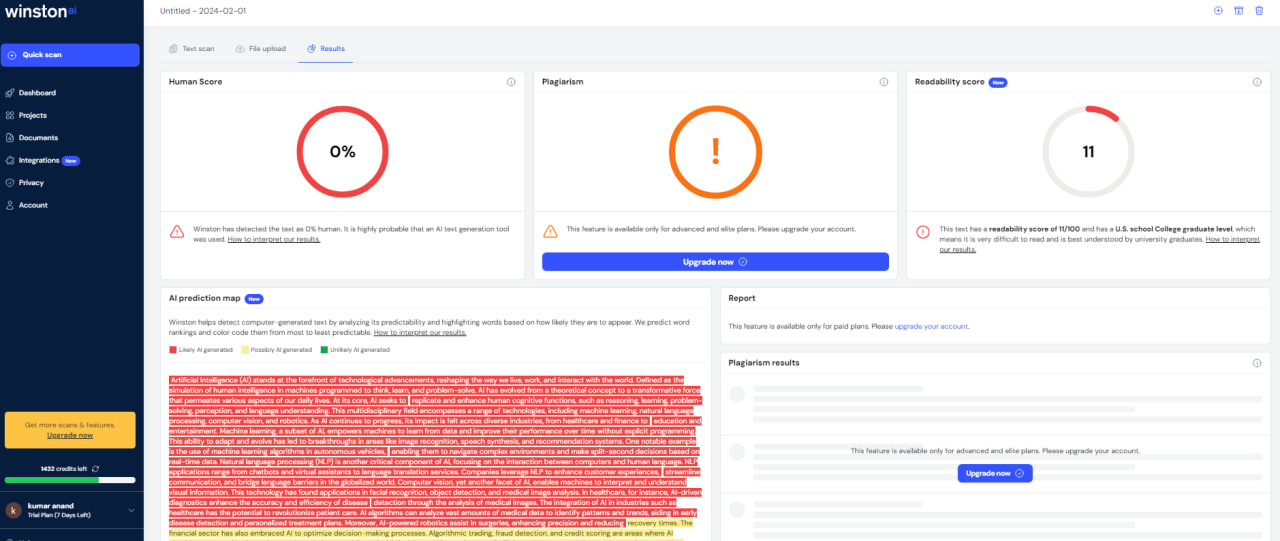Click Upgrade now in Plagiarism card
The height and width of the screenshot is (541, 1280).
point(715,262)
